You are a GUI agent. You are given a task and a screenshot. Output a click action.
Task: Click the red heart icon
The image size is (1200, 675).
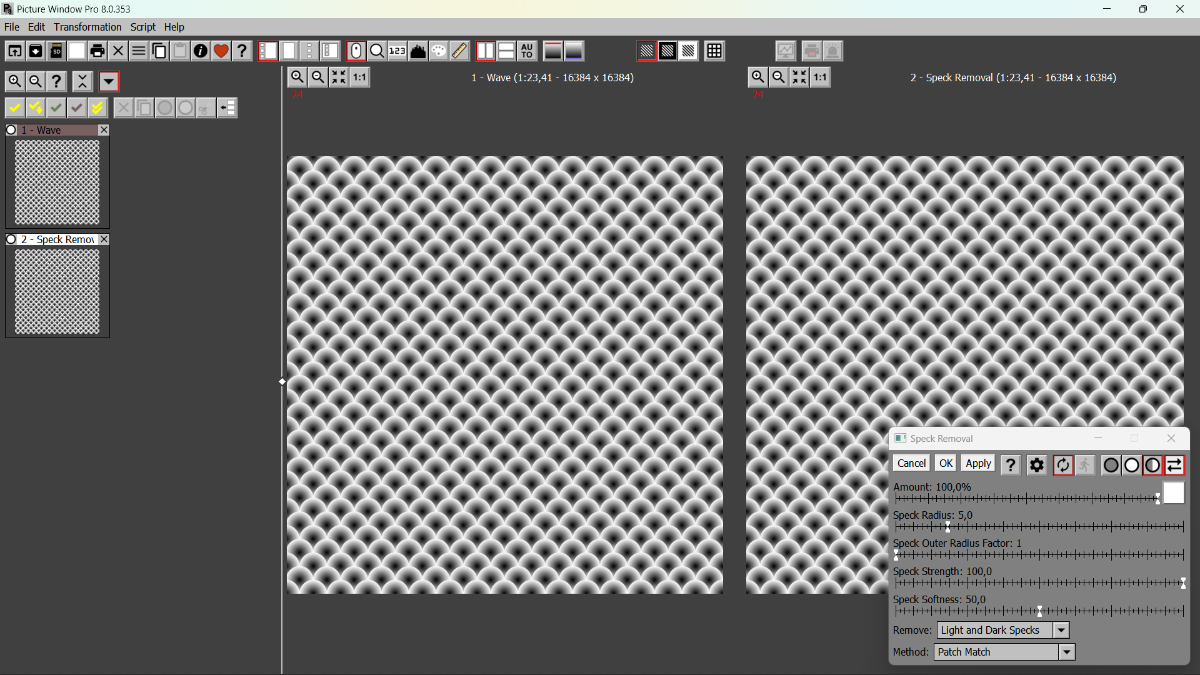coord(221,51)
